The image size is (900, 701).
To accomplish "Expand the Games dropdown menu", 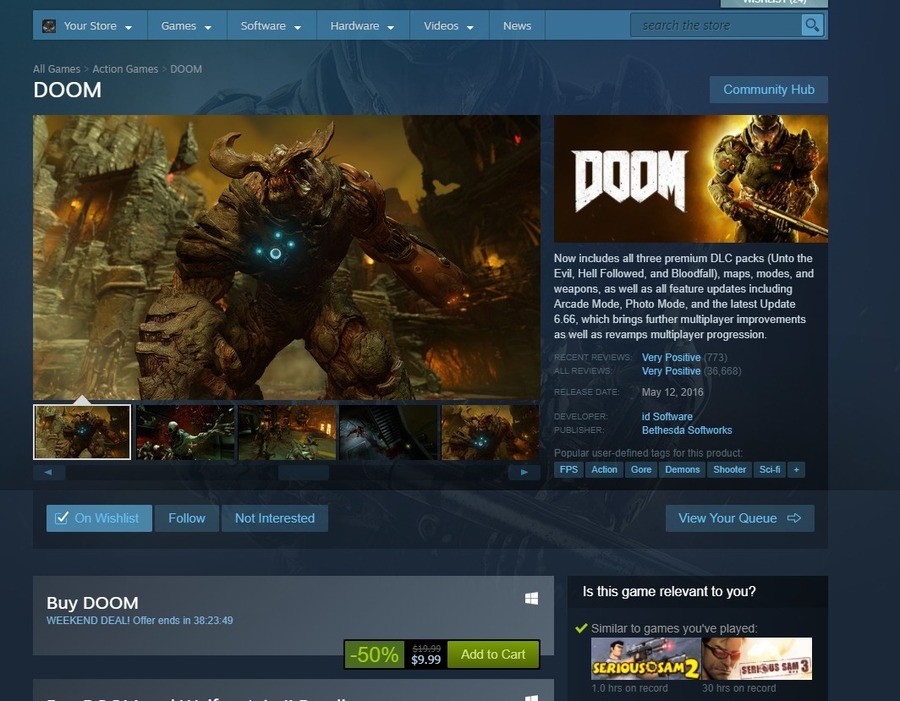I will (x=186, y=26).
